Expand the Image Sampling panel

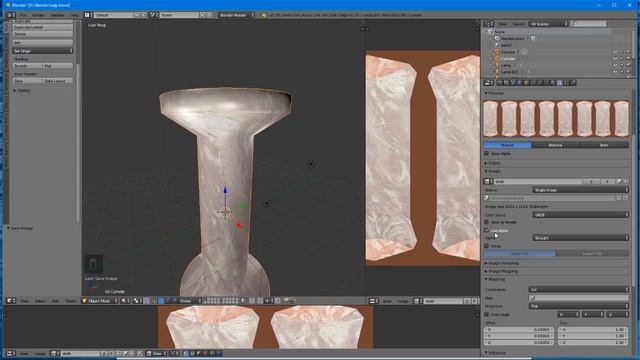(503, 263)
